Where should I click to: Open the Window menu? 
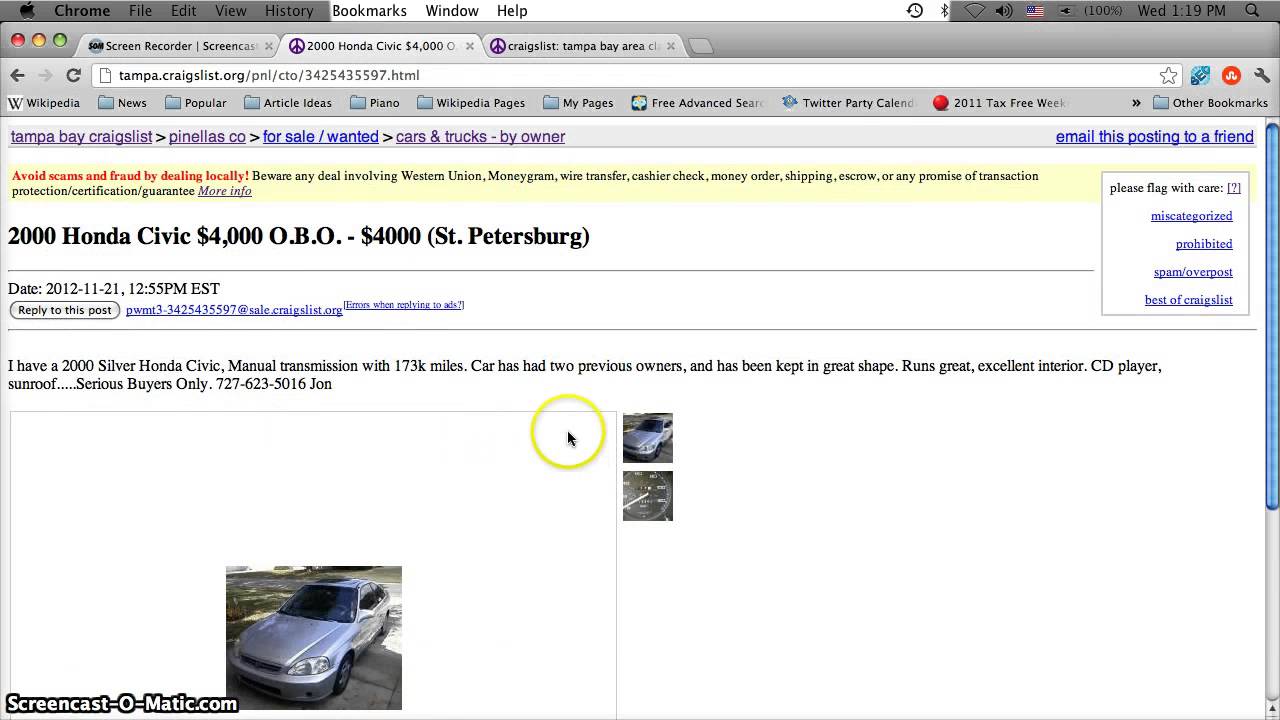(x=452, y=11)
